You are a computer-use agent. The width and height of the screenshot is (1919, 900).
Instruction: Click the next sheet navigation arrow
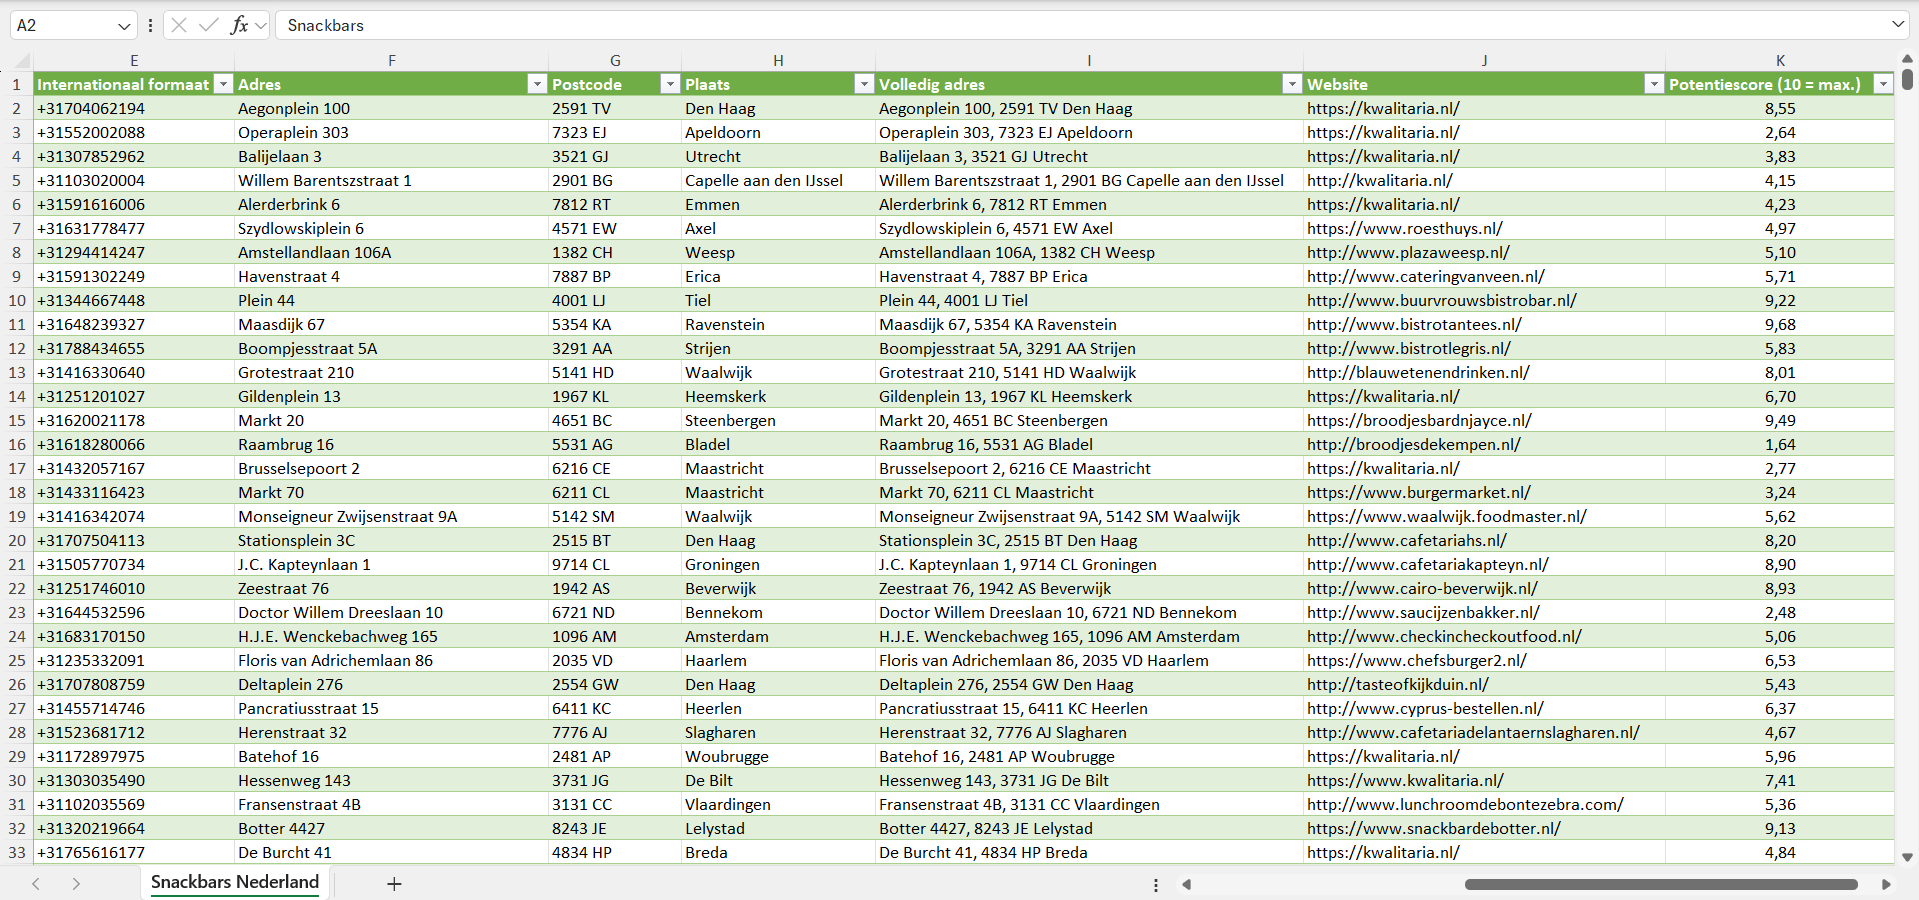pos(76,884)
